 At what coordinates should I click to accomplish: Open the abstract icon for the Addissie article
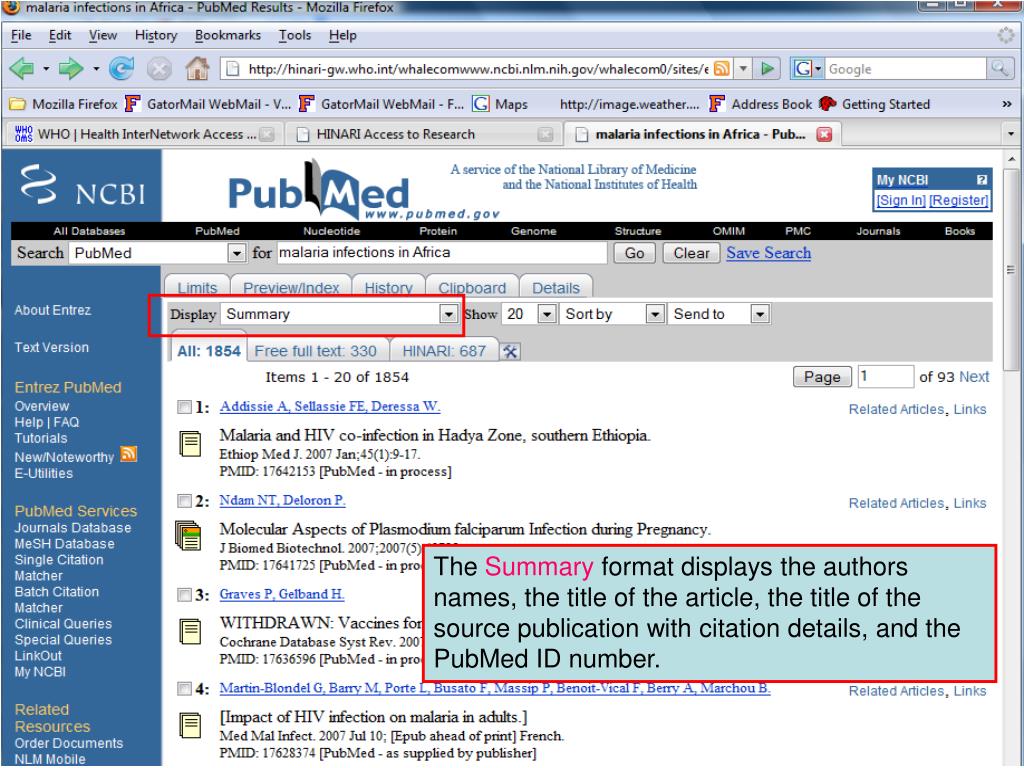coord(190,443)
